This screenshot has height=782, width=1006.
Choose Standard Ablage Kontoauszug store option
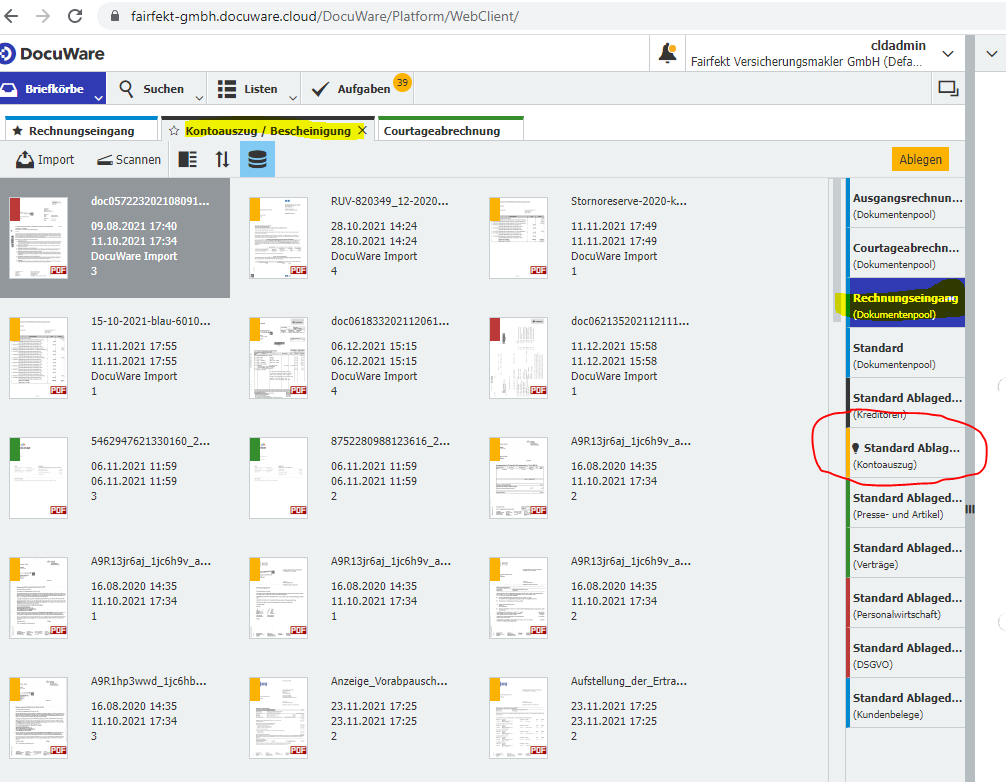coord(905,455)
